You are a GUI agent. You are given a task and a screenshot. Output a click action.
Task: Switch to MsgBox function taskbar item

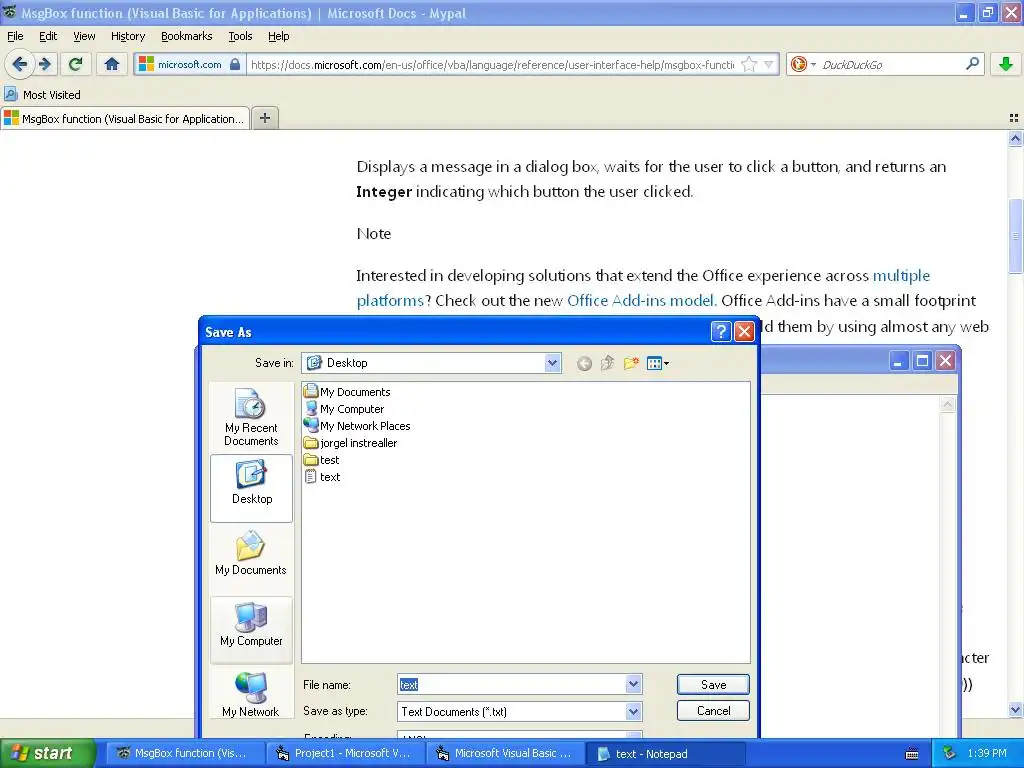(x=186, y=754)
